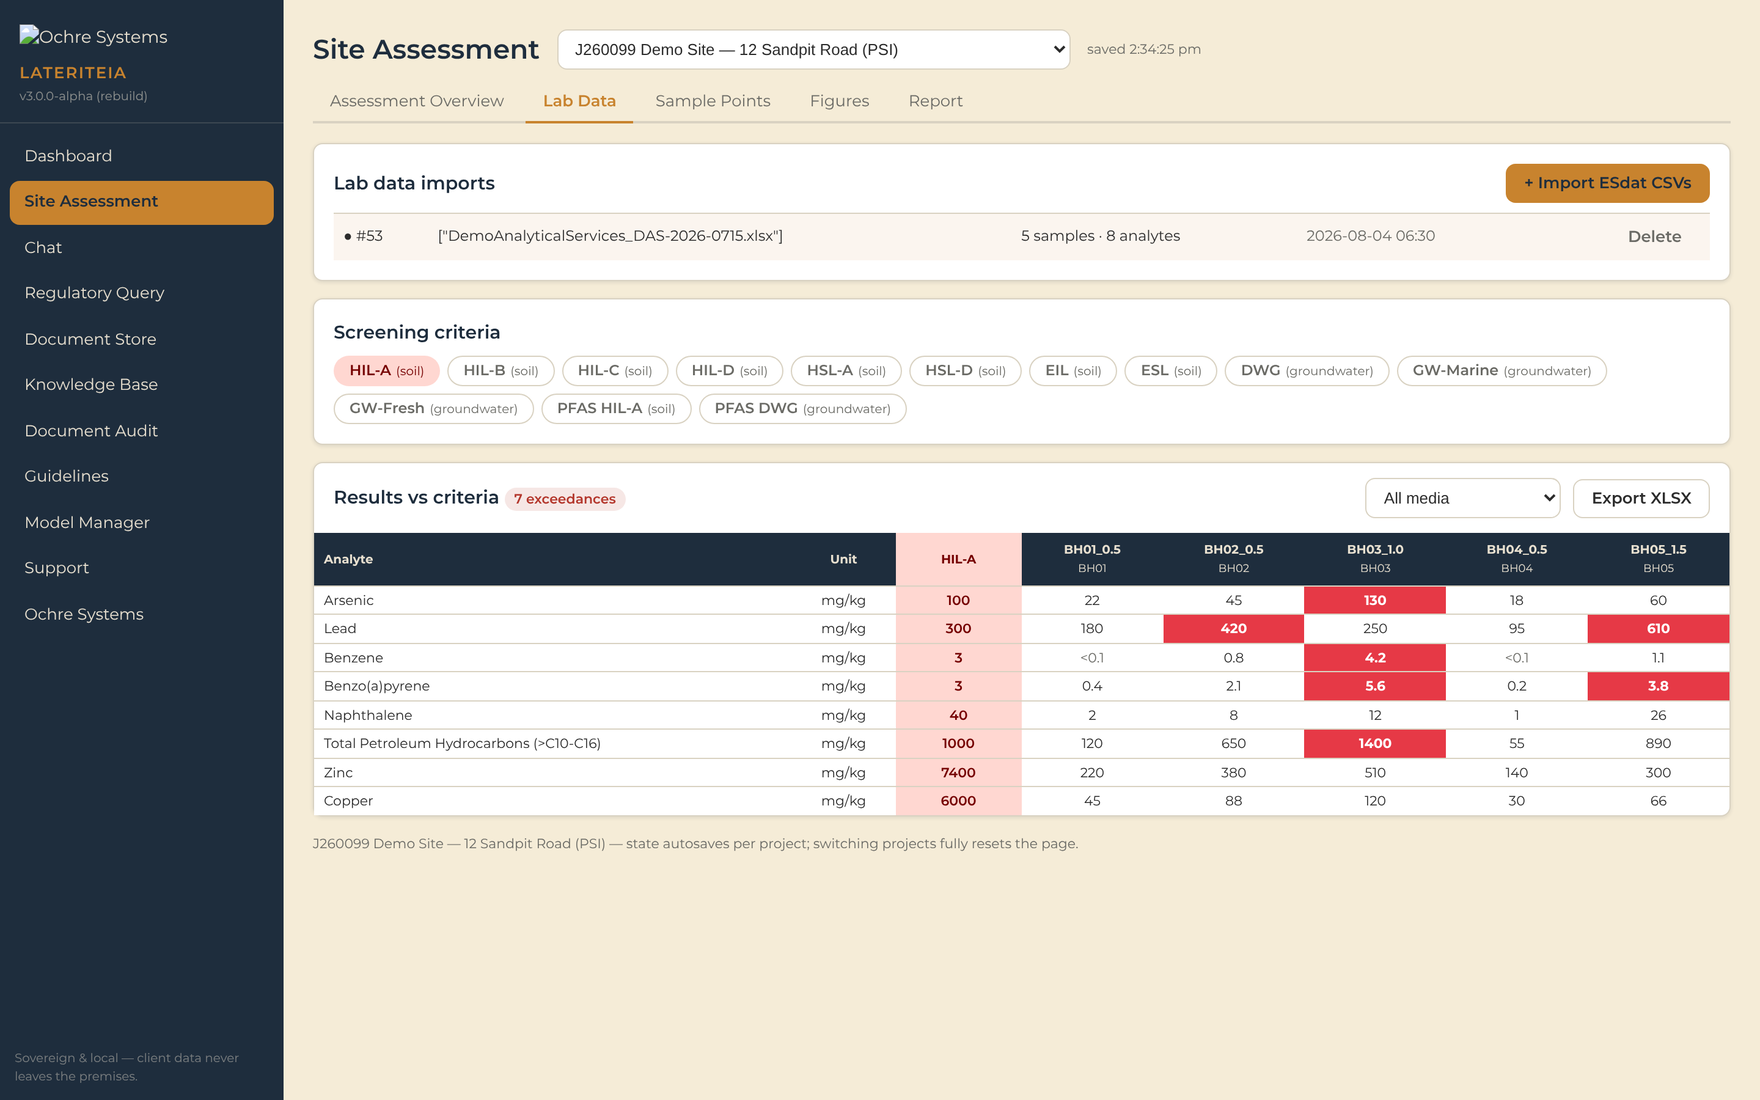Viewport: 1760px width, 1100px height.
Task: Click the BH01_0.5 column header
Action: (x=1092, y=559)
